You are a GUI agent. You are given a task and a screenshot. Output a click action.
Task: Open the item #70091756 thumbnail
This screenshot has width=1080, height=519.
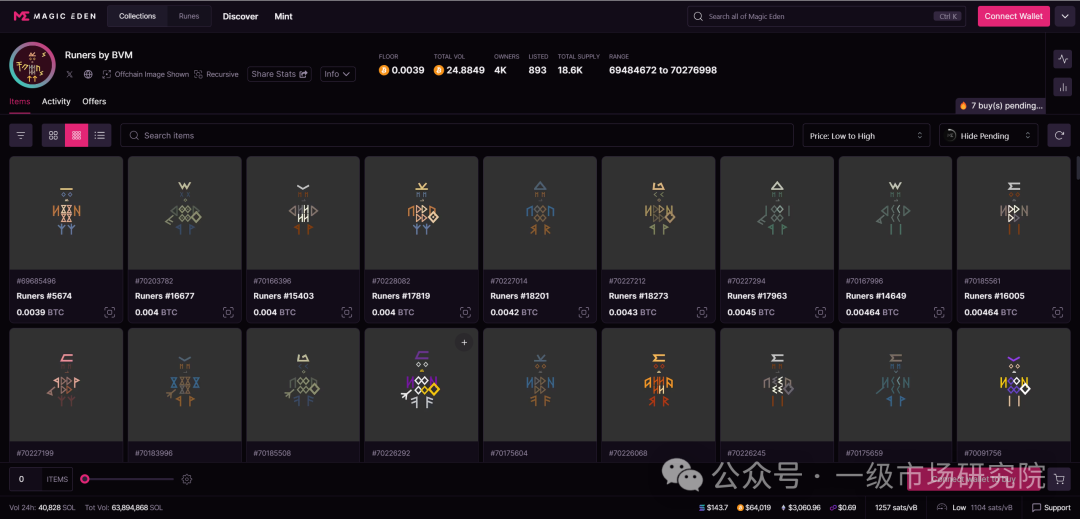coord(1014,385)
